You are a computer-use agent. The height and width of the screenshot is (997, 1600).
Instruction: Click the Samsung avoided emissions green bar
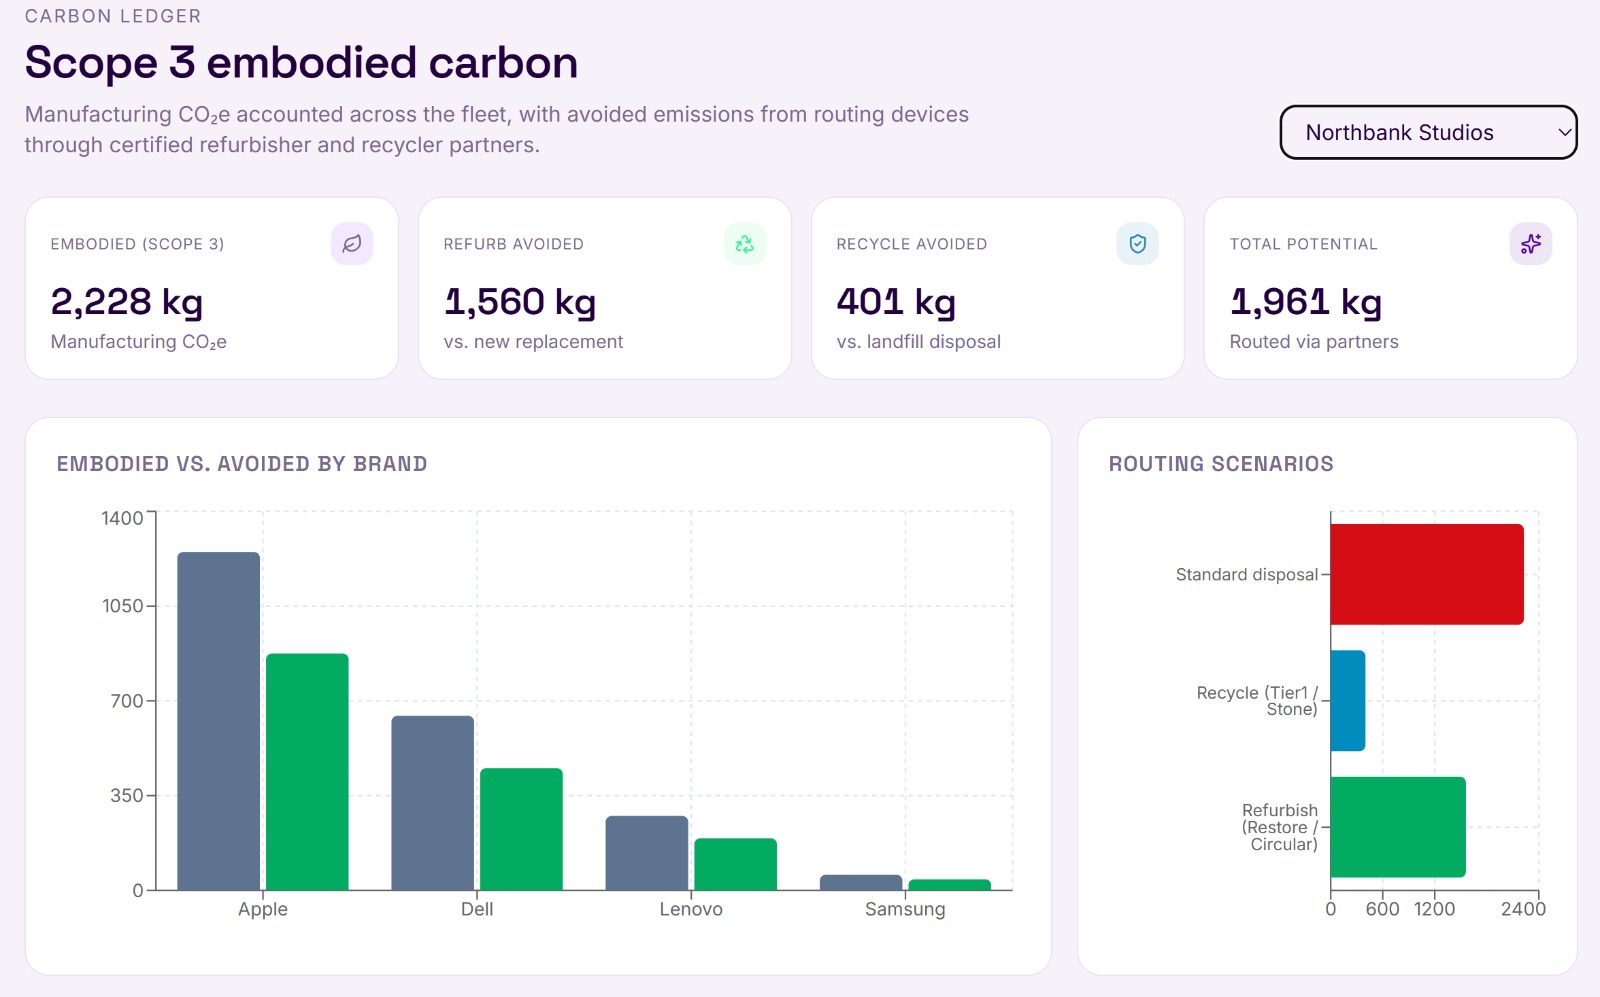pos(949,885)
